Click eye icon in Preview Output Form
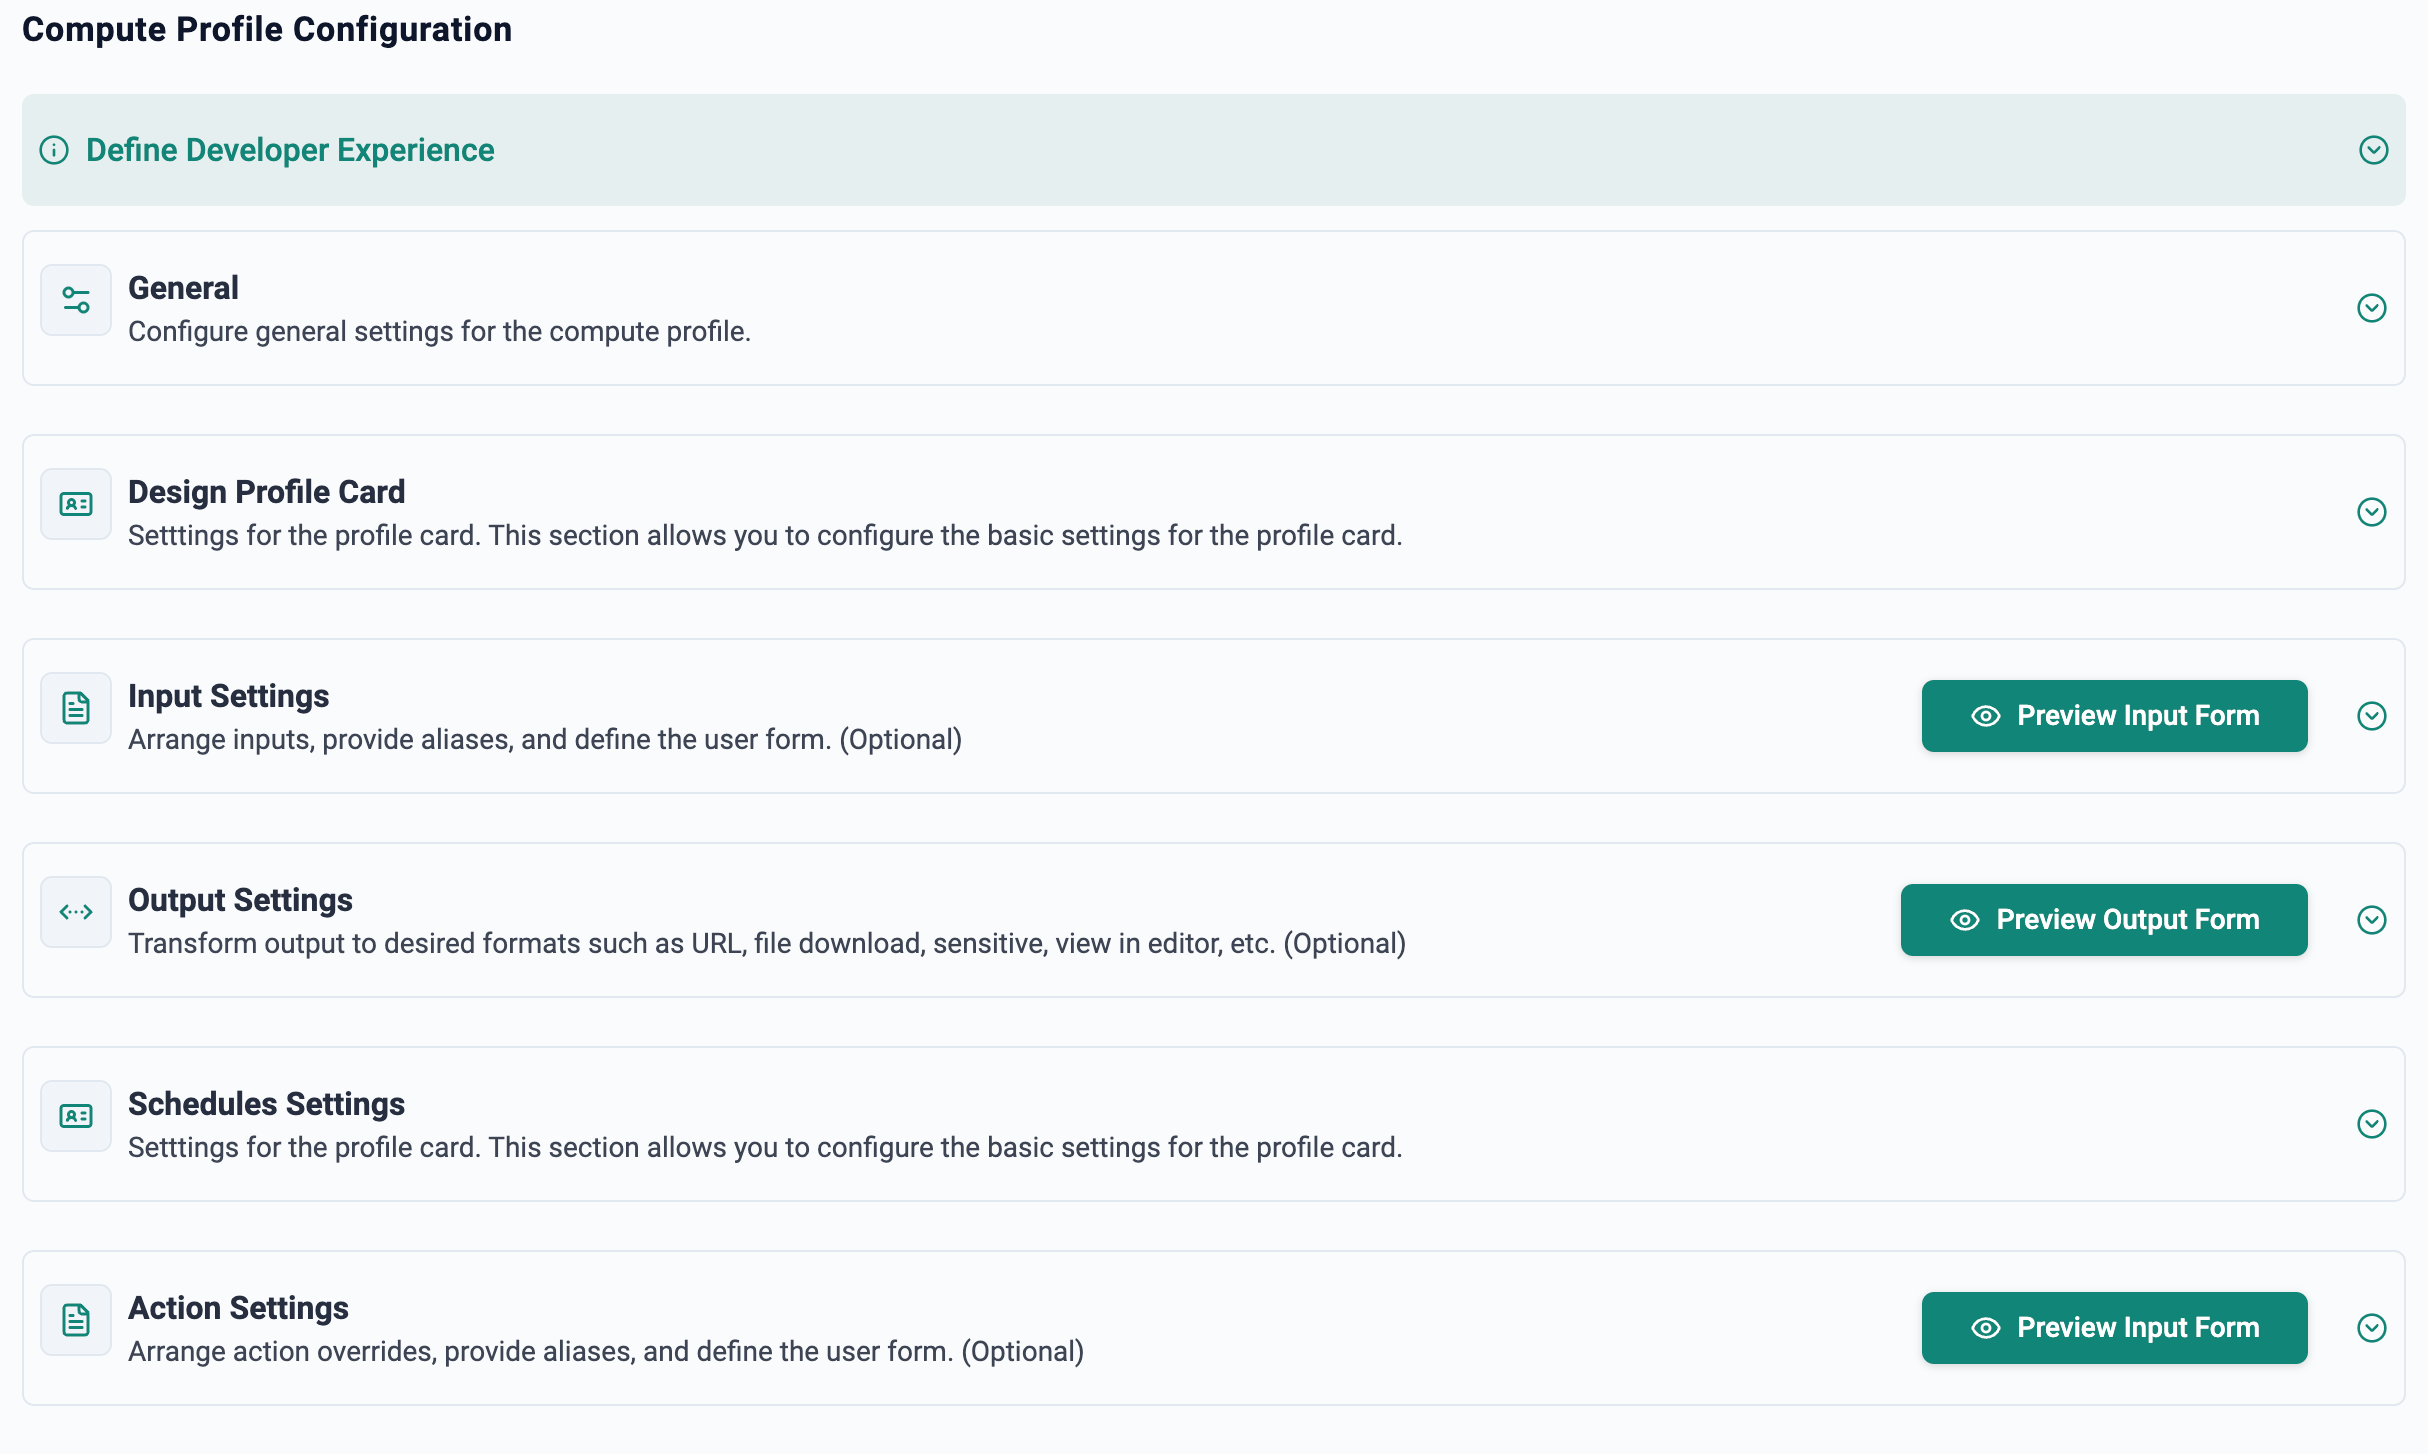 (1965, 920)
